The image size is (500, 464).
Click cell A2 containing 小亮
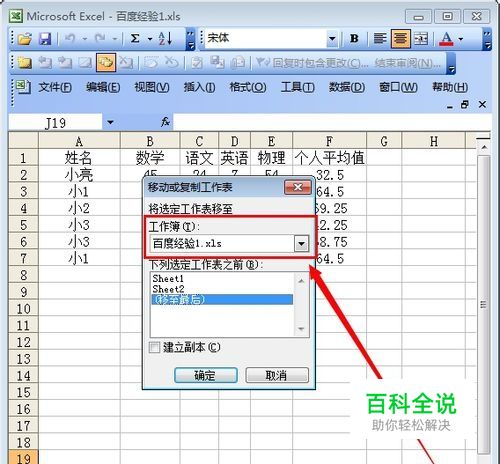point(79,174)
